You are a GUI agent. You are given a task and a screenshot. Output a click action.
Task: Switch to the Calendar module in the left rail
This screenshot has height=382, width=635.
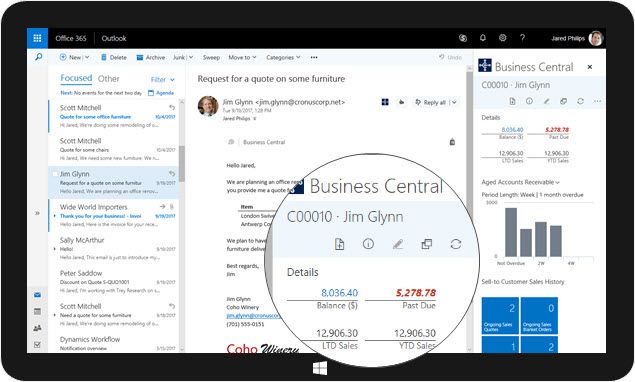[37, 312]
